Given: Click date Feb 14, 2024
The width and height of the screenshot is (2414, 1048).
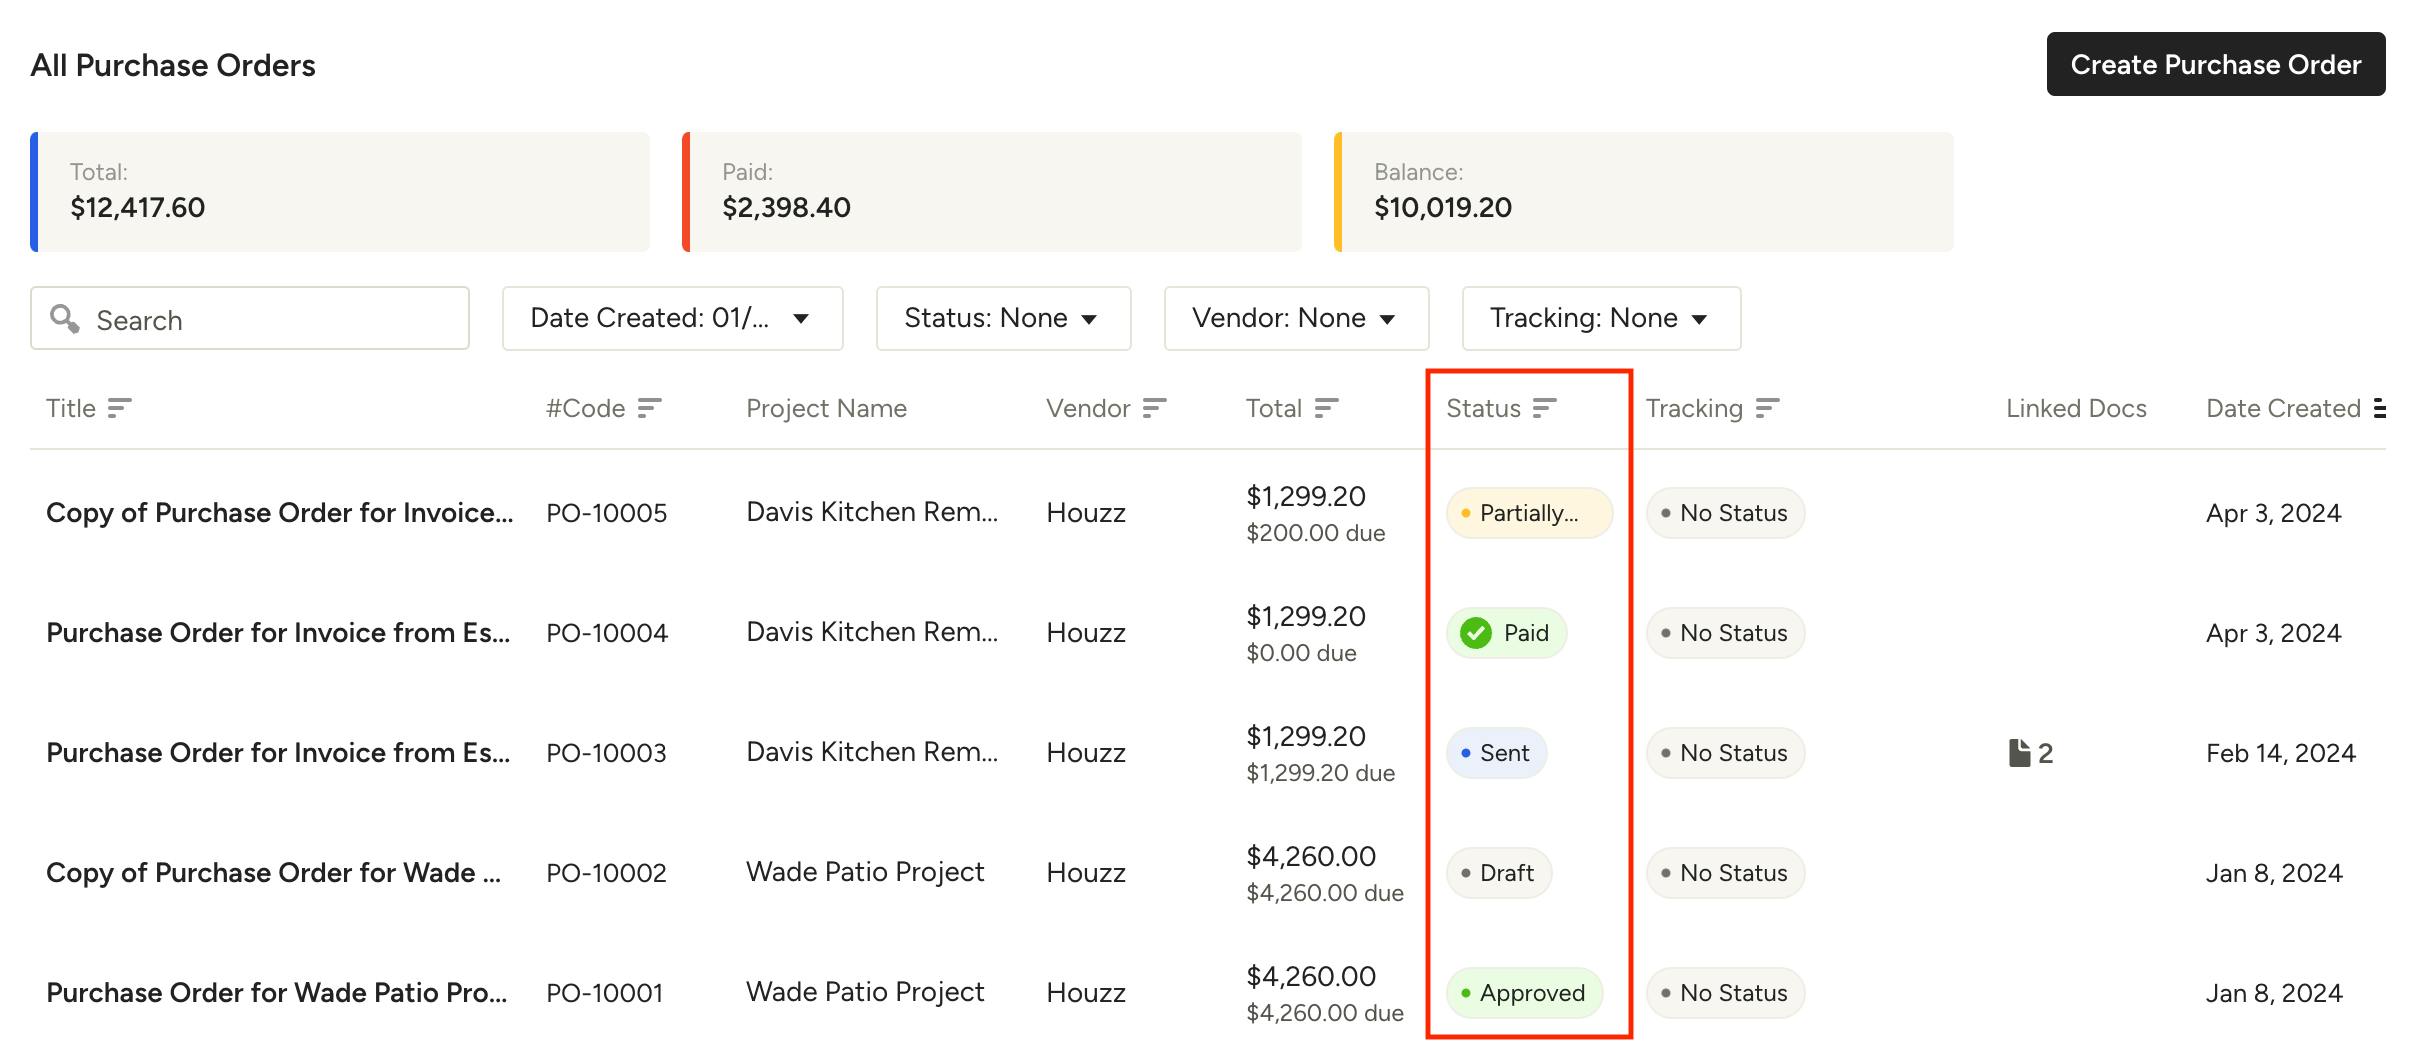Looking at the screenshot, I should coord(2281,753).
